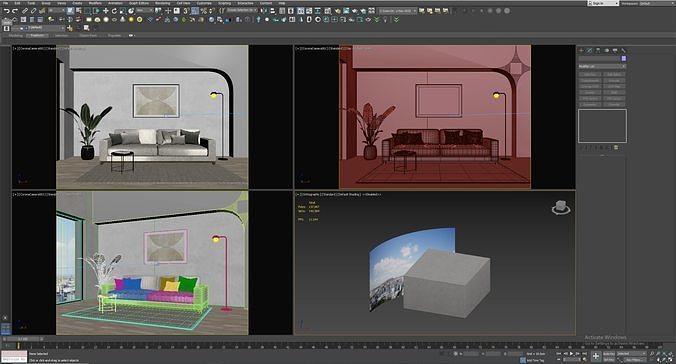Viewport: 676px width, 364px height.
Task: Toggle Auto Key animation mode
Action: point(609,354)
